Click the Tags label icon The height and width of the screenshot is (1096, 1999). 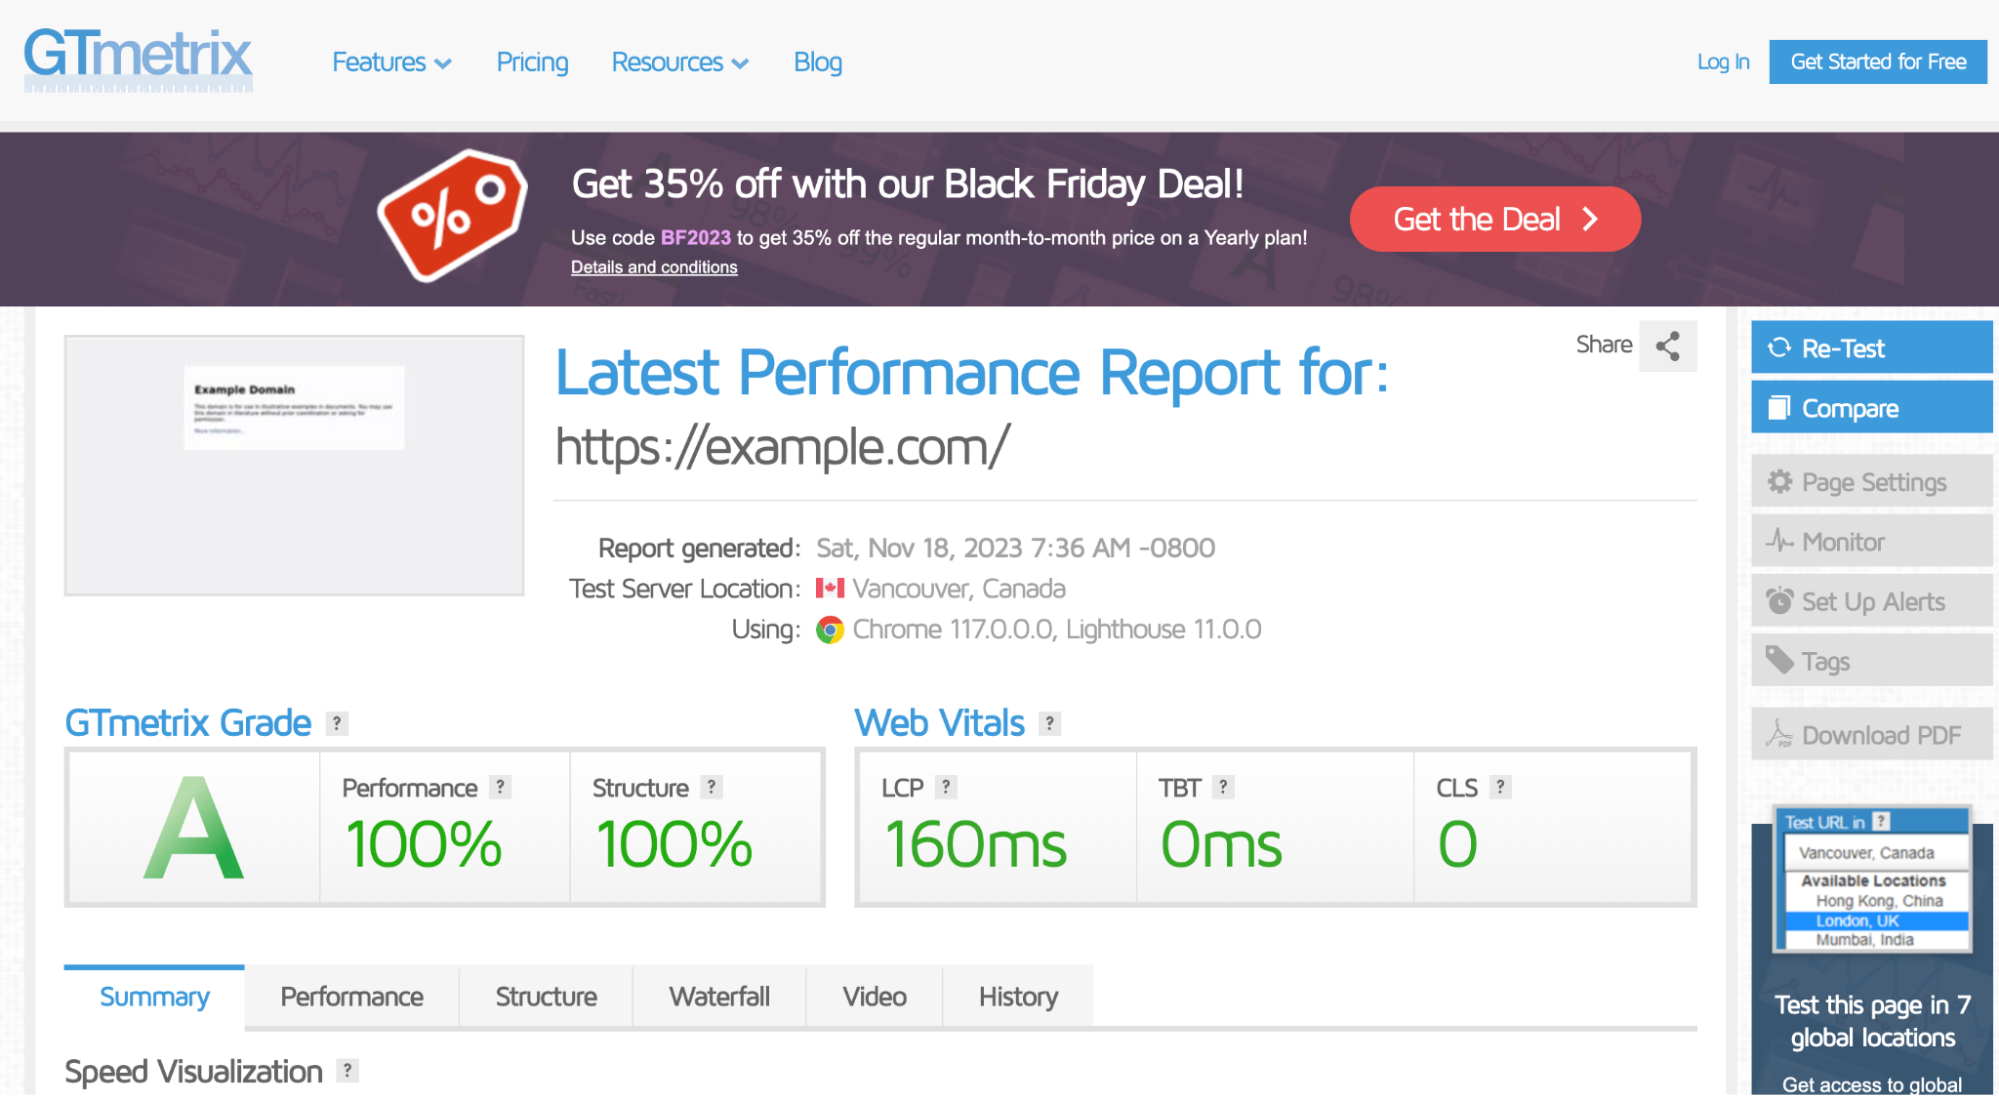1779,660
